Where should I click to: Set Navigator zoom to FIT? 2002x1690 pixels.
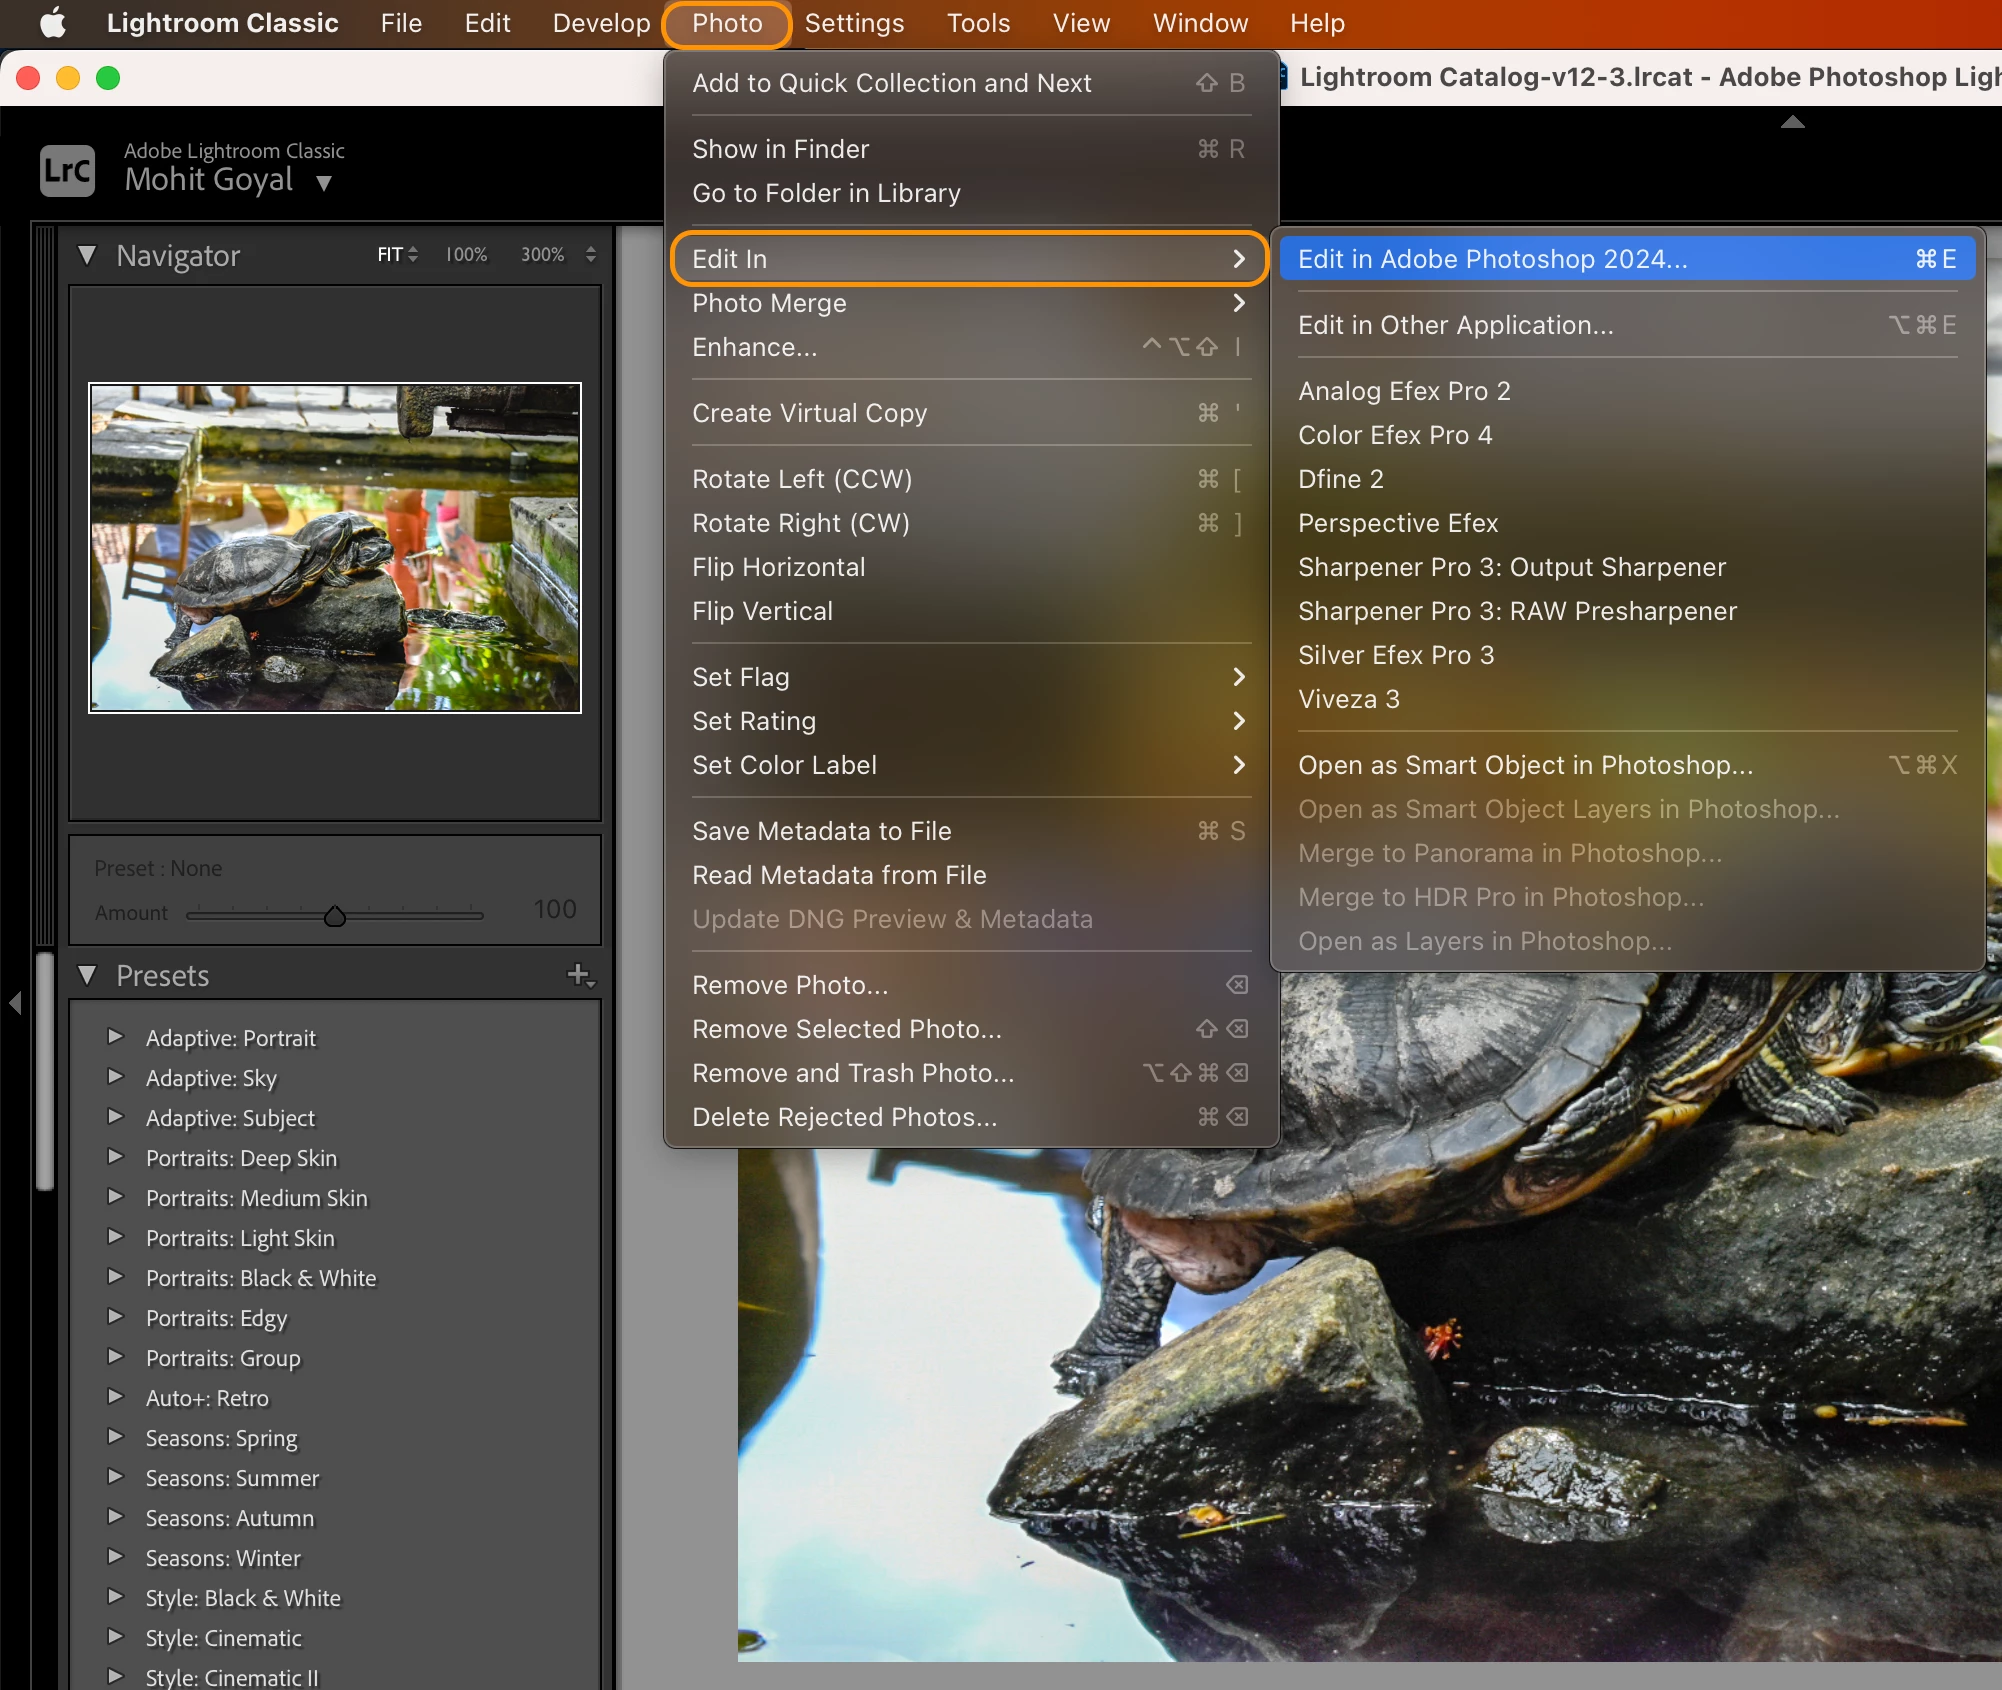point(390,255)
